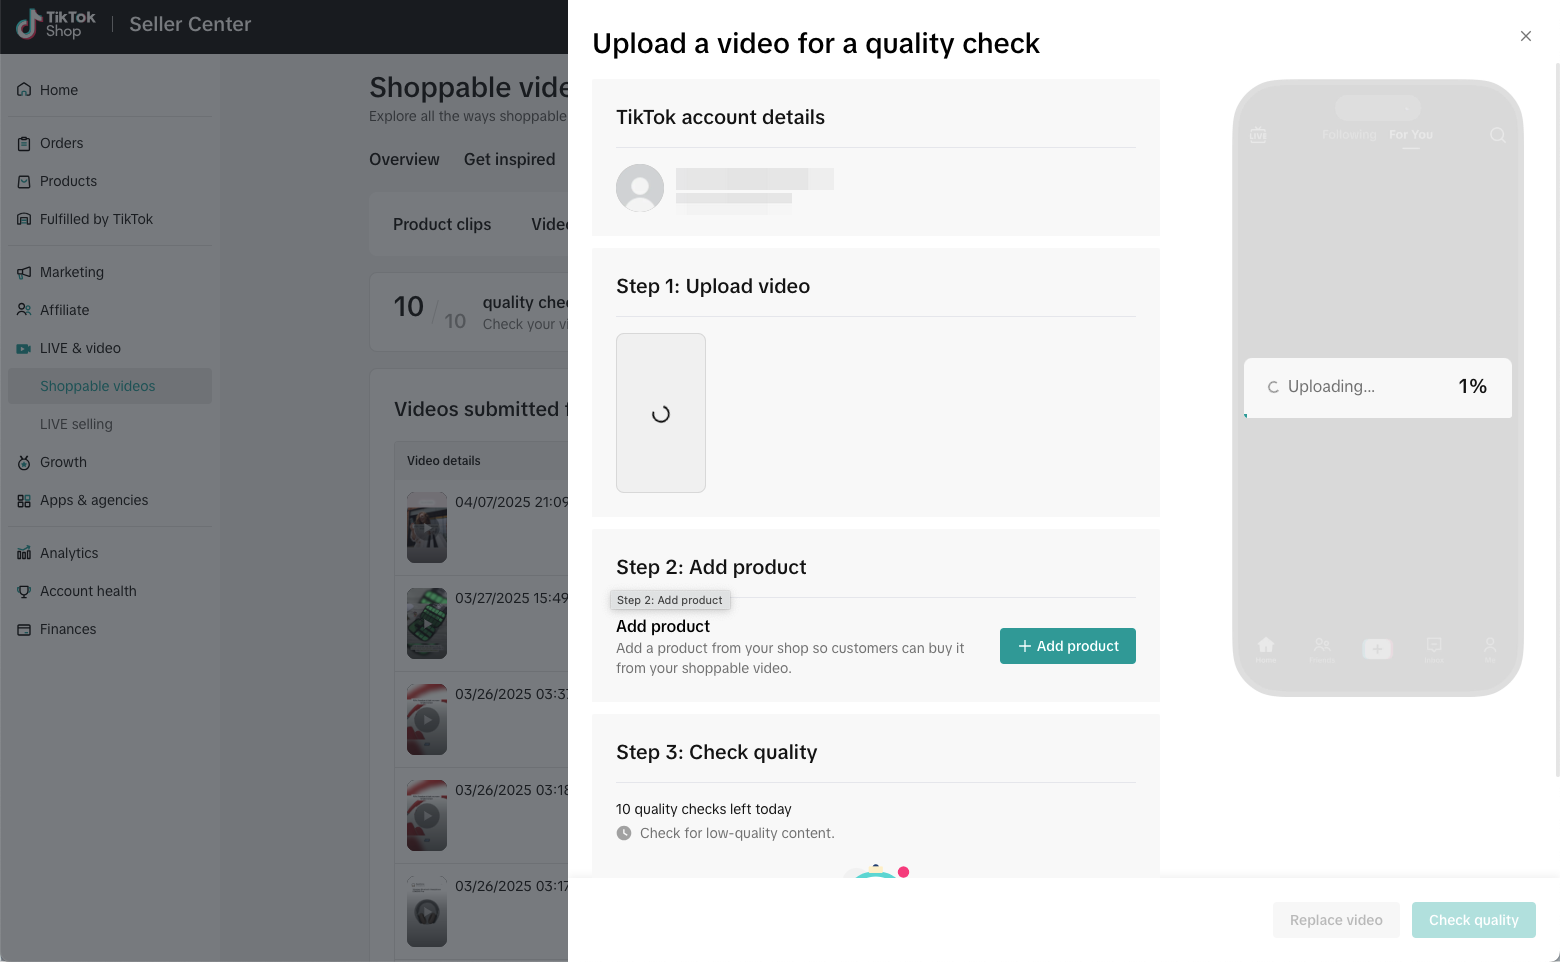The width and height of the screenshot is (1560, 962).
Task: Collapse the LIVE & video menu section
Action: (80, 349)
